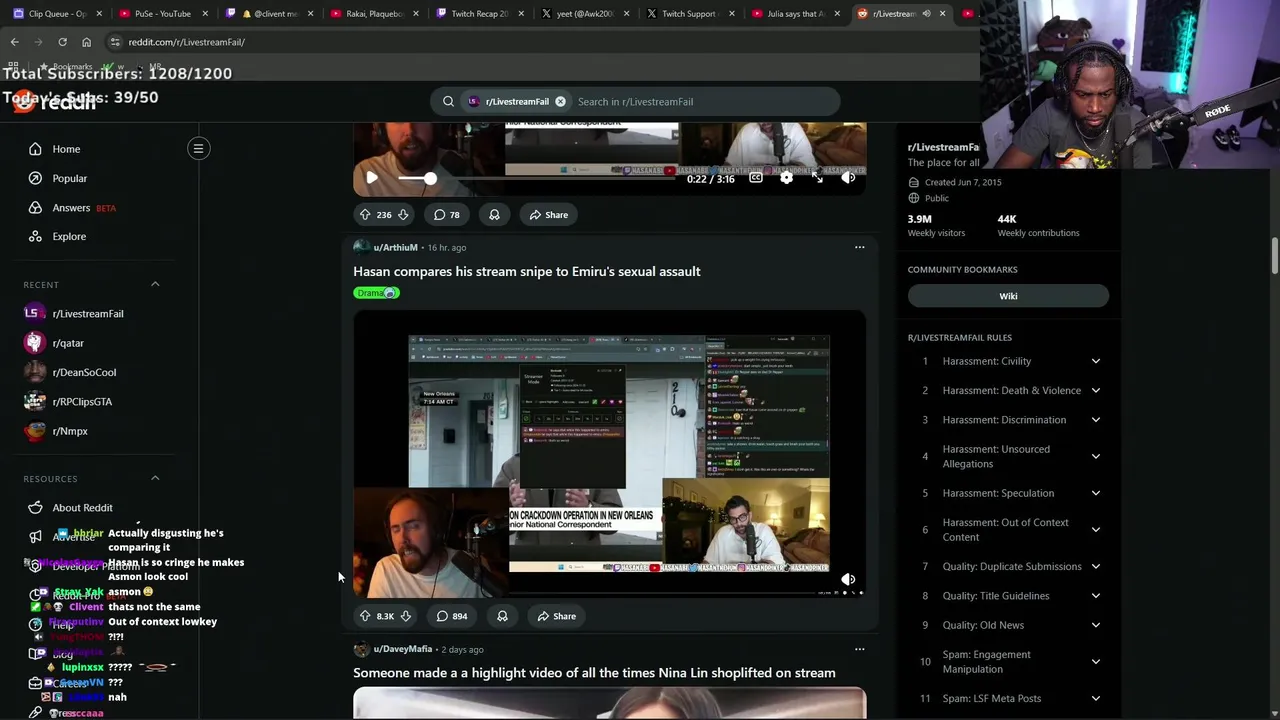
Task: Enter fullscreen on top video
Action: [x=818, y=178]
